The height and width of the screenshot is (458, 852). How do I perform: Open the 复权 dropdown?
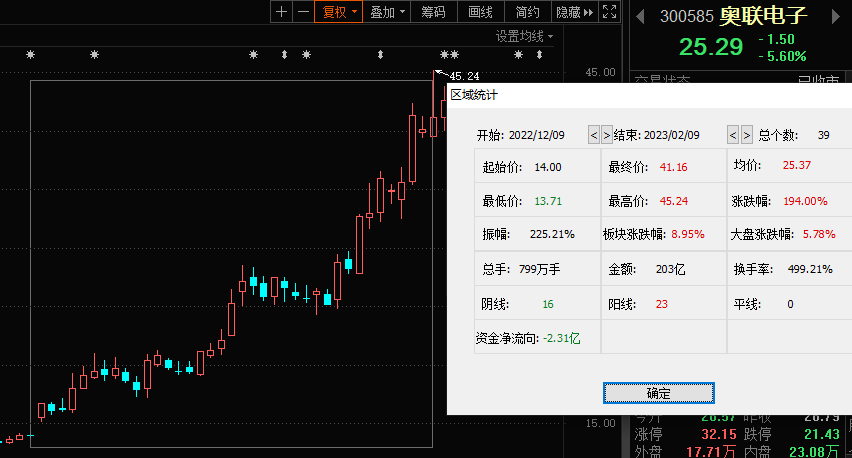(x=339, y=11)
